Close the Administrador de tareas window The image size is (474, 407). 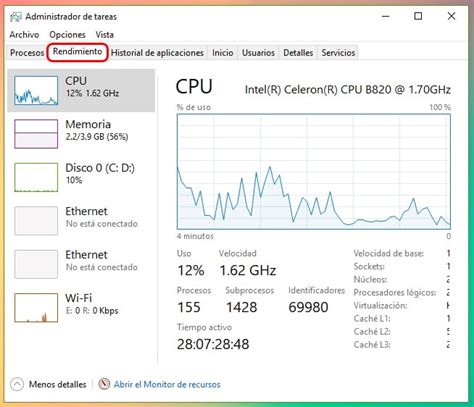pos(451,16)
